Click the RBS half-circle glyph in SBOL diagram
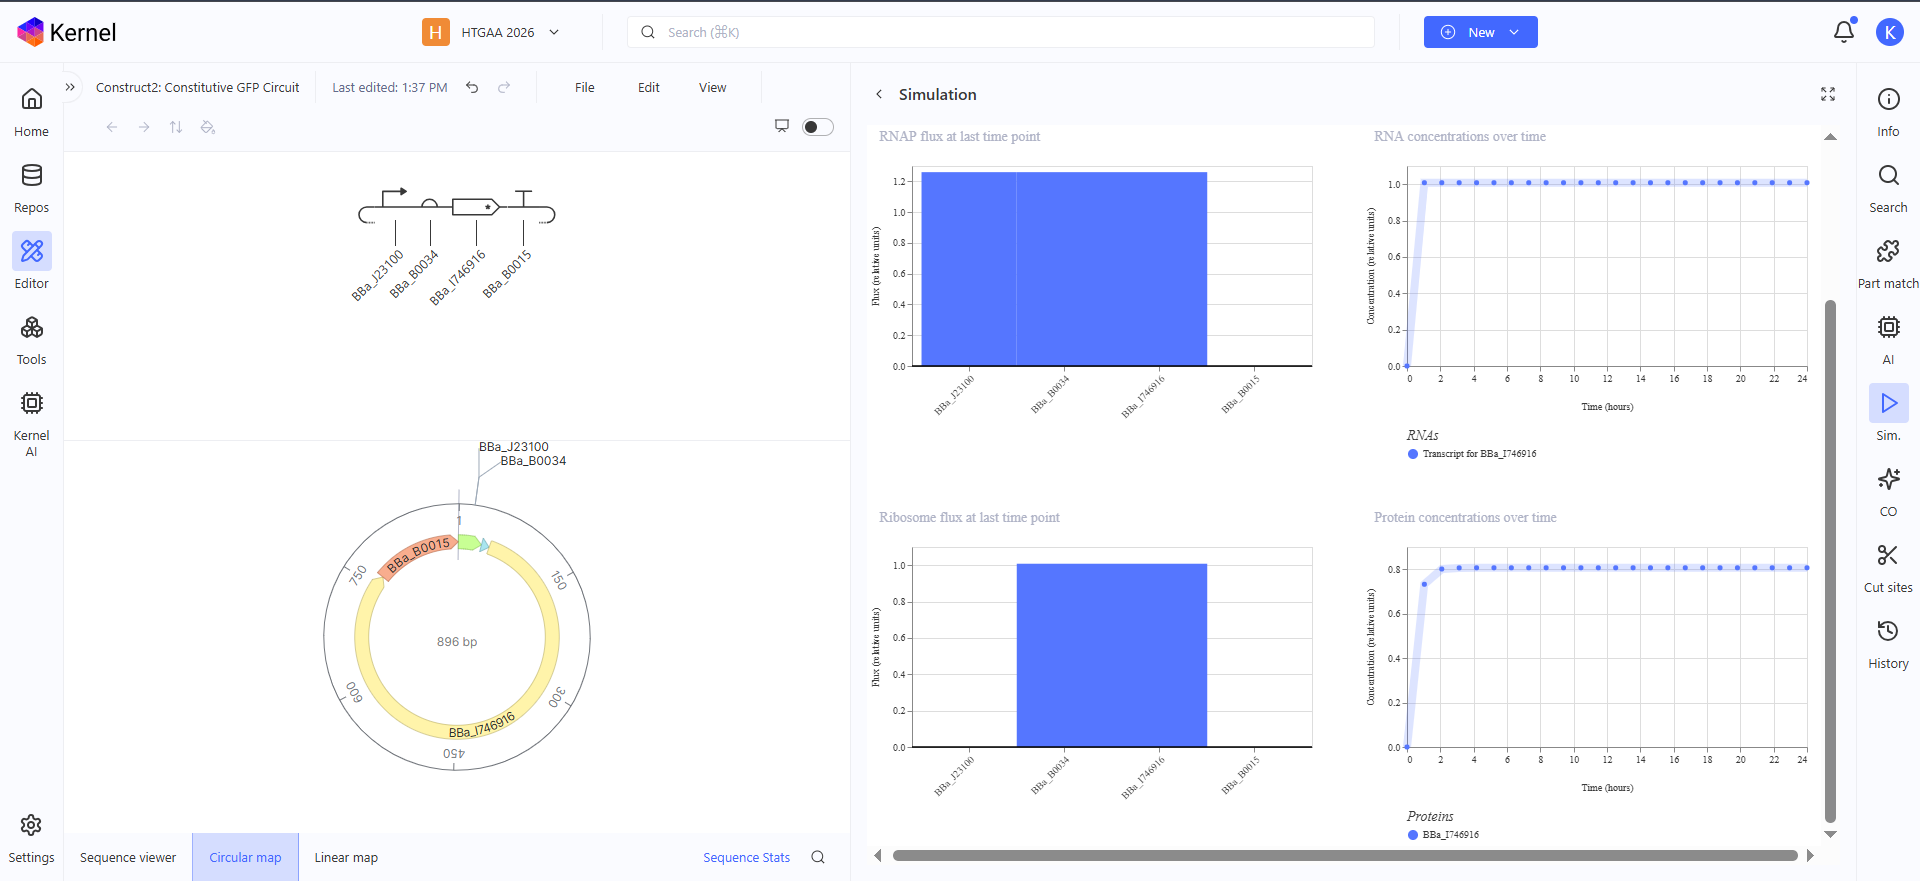This screenshot has height=881, width=1920. [430, 202]
